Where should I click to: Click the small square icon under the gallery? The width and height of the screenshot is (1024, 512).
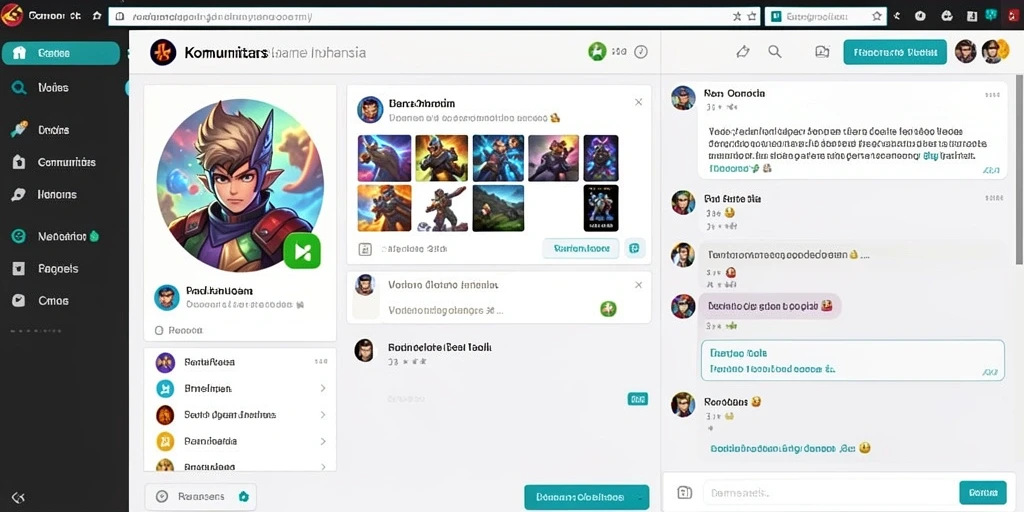pyautogui.click(x=365, y=249)
